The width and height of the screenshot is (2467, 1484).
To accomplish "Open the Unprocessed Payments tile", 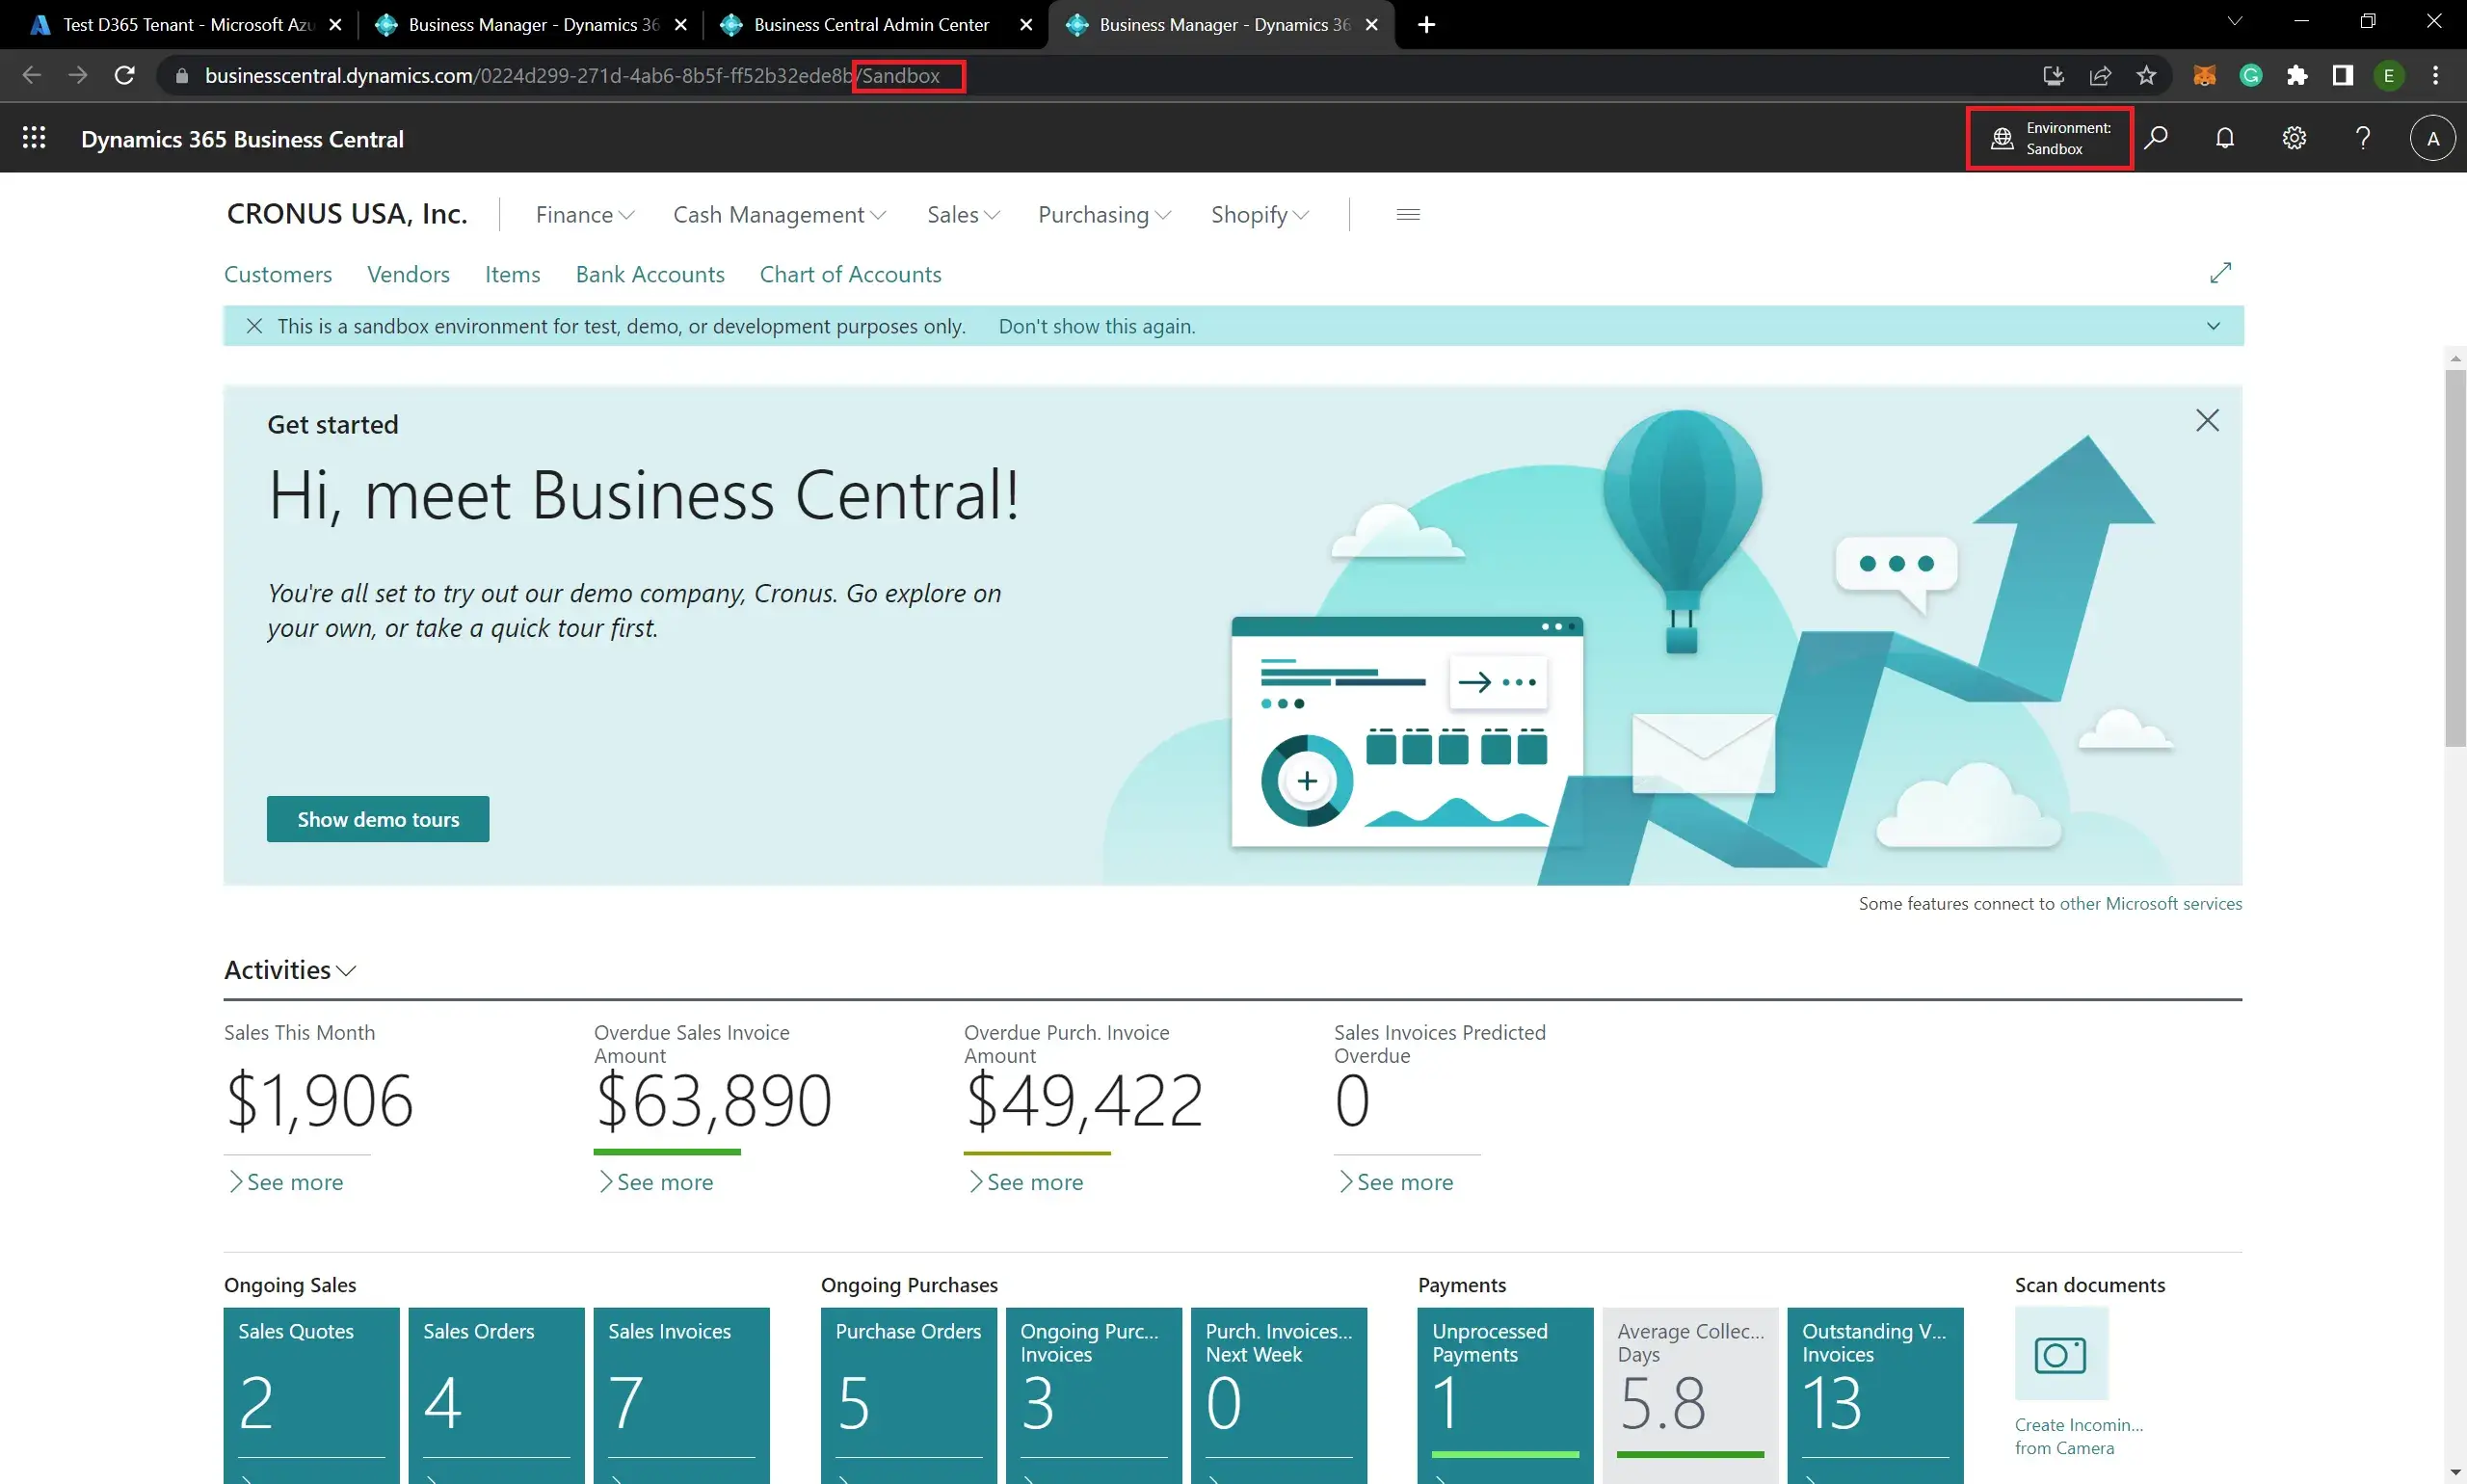I will pyautogui.click(x=1505, y=1395).
